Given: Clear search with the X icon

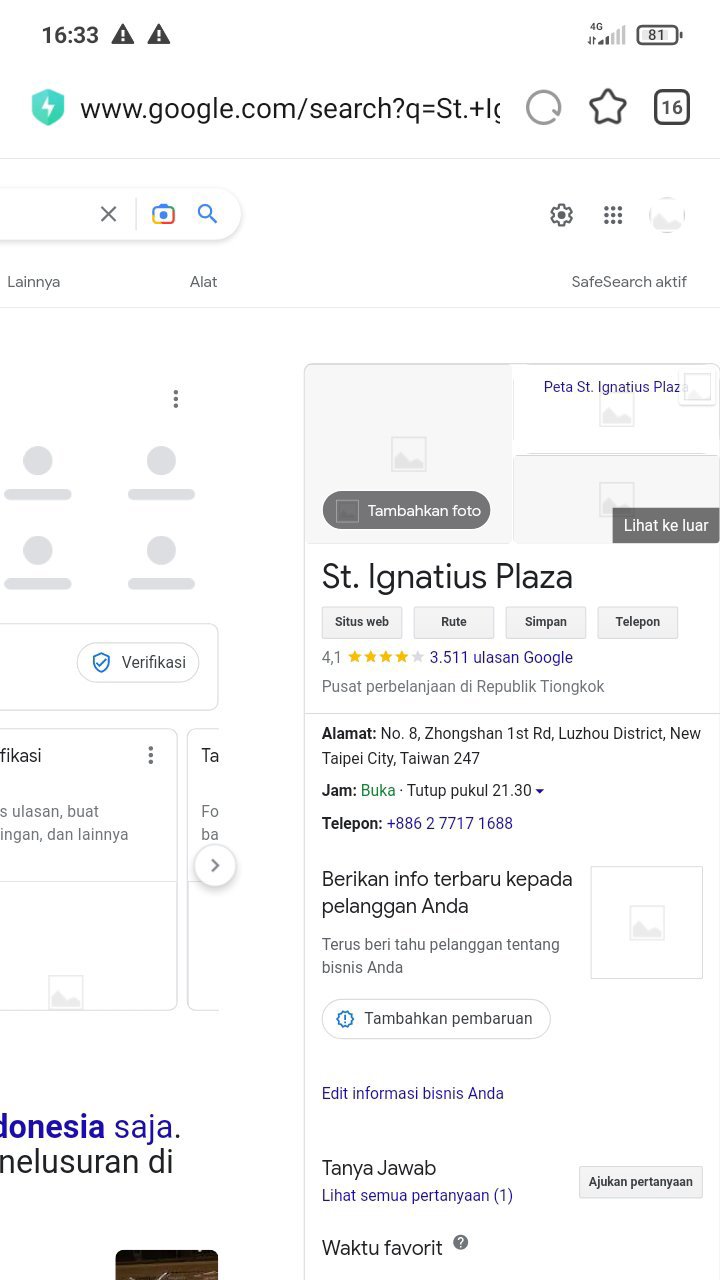Looking at the screenshot, I should point(109,214).
